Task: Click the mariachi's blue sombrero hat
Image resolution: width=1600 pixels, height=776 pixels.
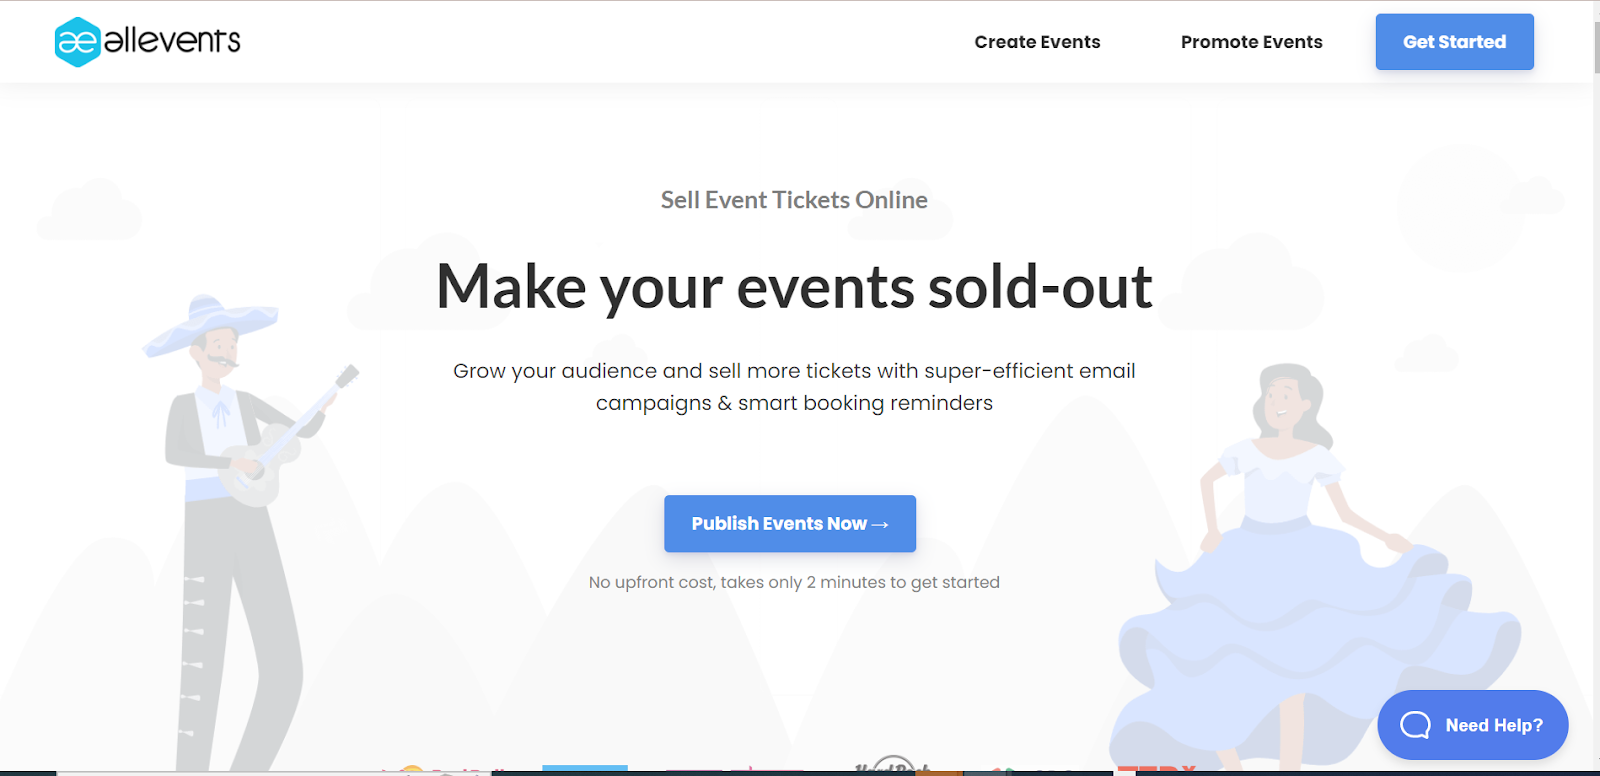Action: [208, 322]
